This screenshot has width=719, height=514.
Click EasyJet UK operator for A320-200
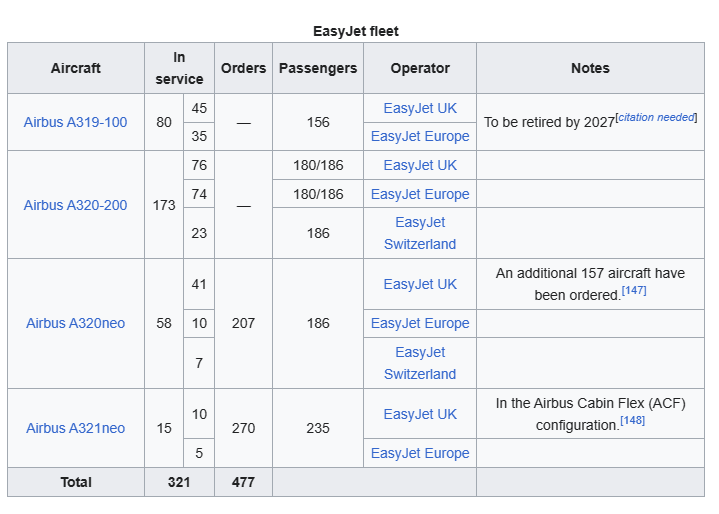tap(420, 165)
